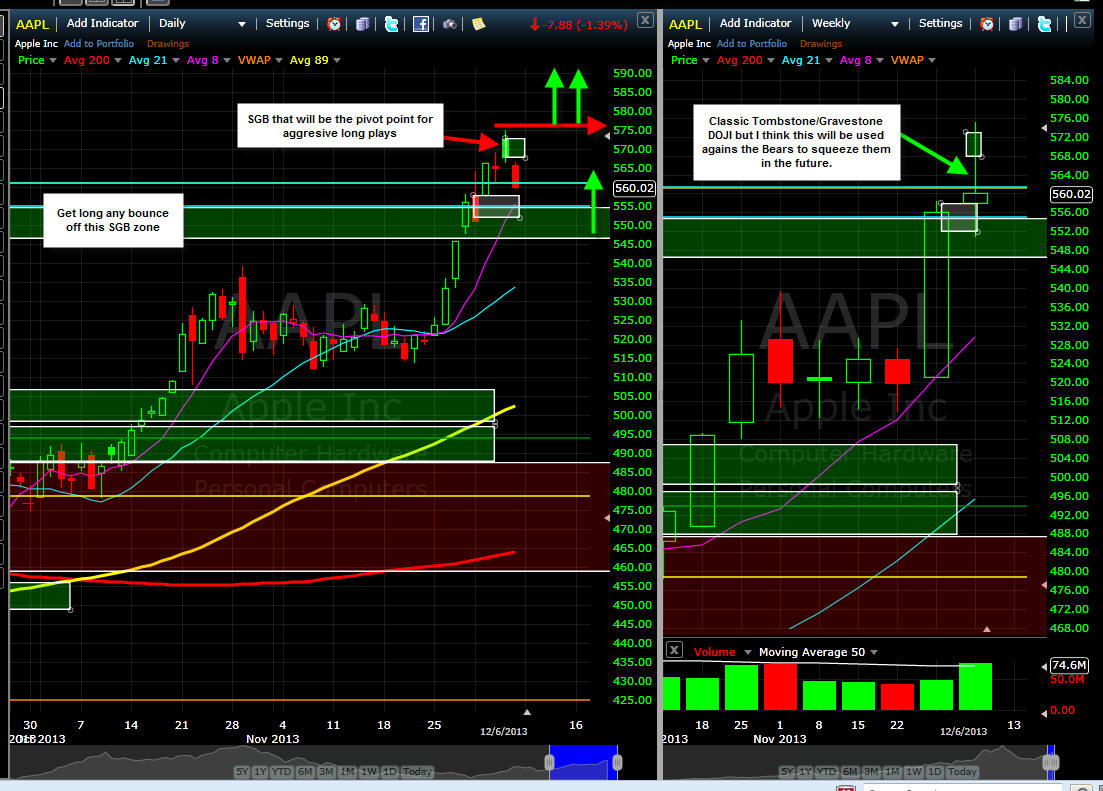The height and width of the screenshot is (791, 1103).
Task: Select 1Y range in Daily chart
Action: tap(260, 771)
